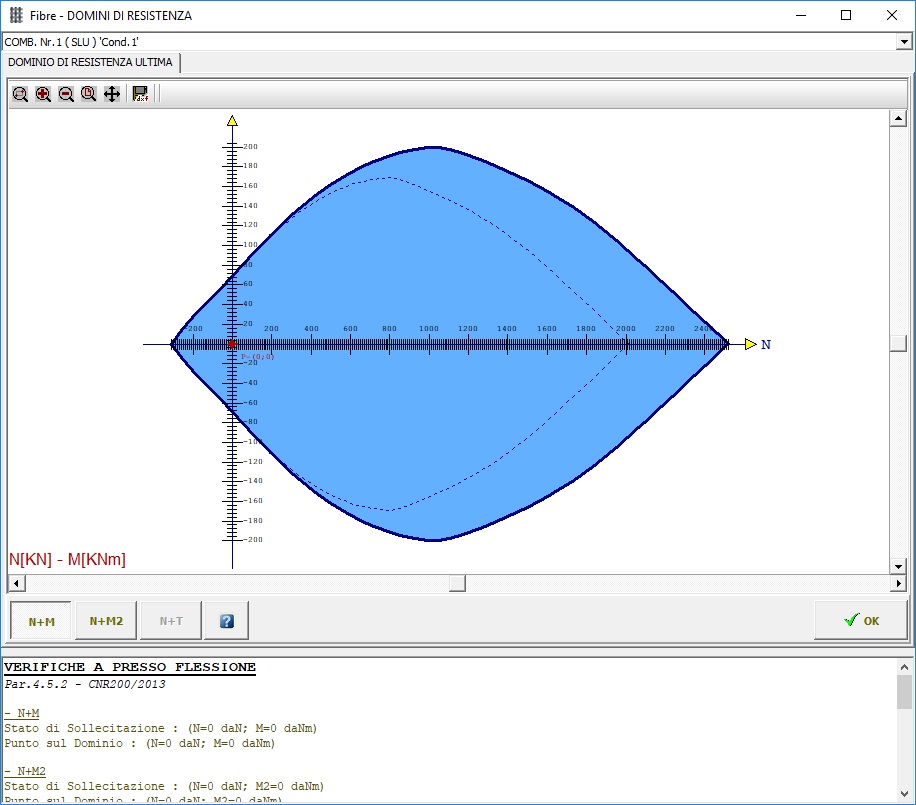This screenshot has height=805, width=916.
Task: Select the DOMINIO DI RESISTENZA ULTIMA tab
Action: 91,62
